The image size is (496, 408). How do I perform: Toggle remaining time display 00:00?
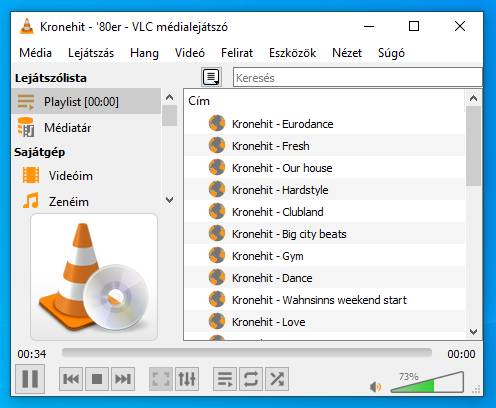click(x=461, y=354)
